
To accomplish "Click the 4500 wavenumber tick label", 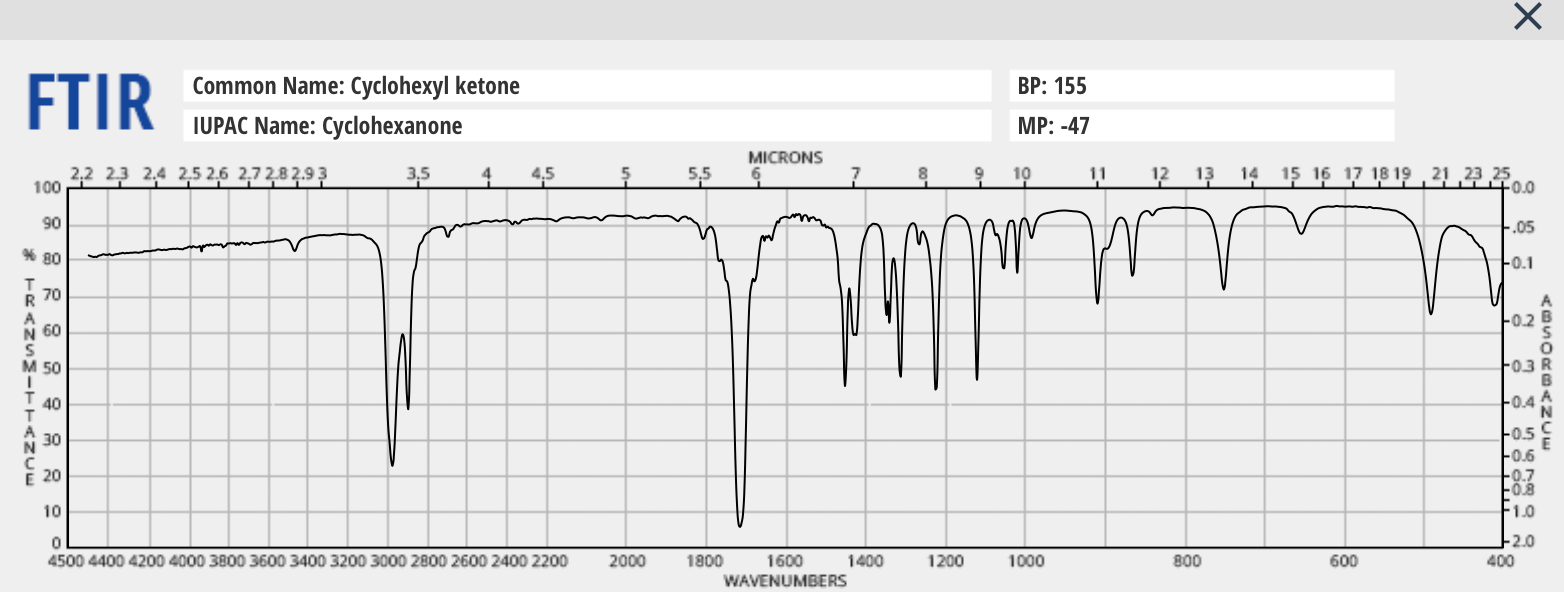I will [x=69, y=562].
